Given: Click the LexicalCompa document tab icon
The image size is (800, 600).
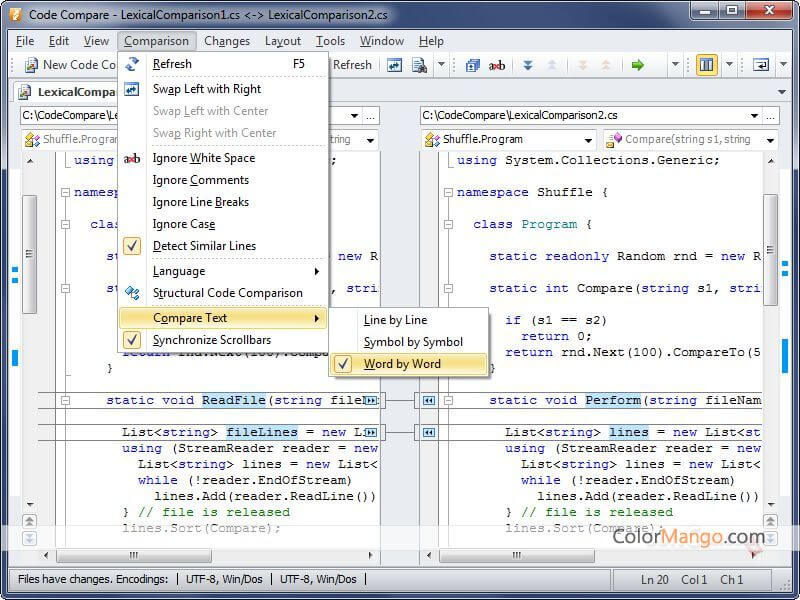Looking at the screenshot, I should 24,92.
